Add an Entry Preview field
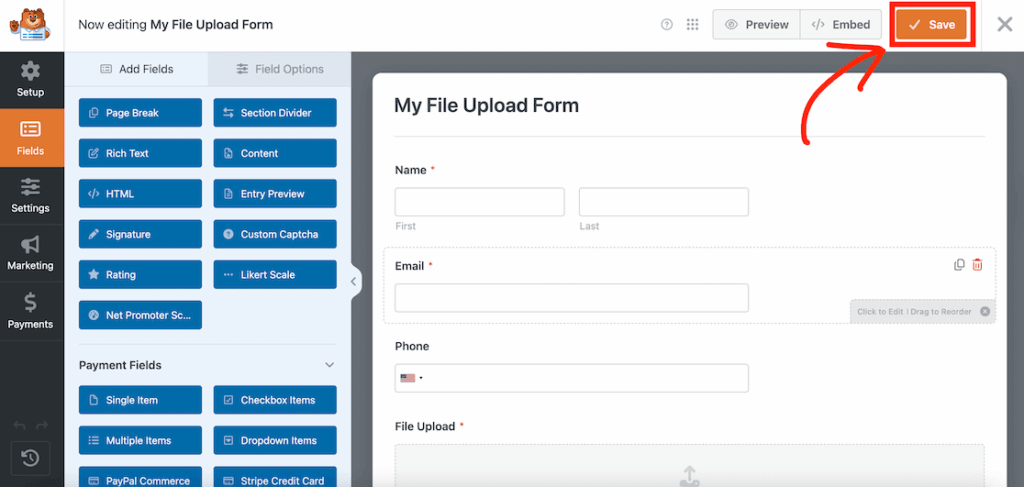 pos(275,194)
